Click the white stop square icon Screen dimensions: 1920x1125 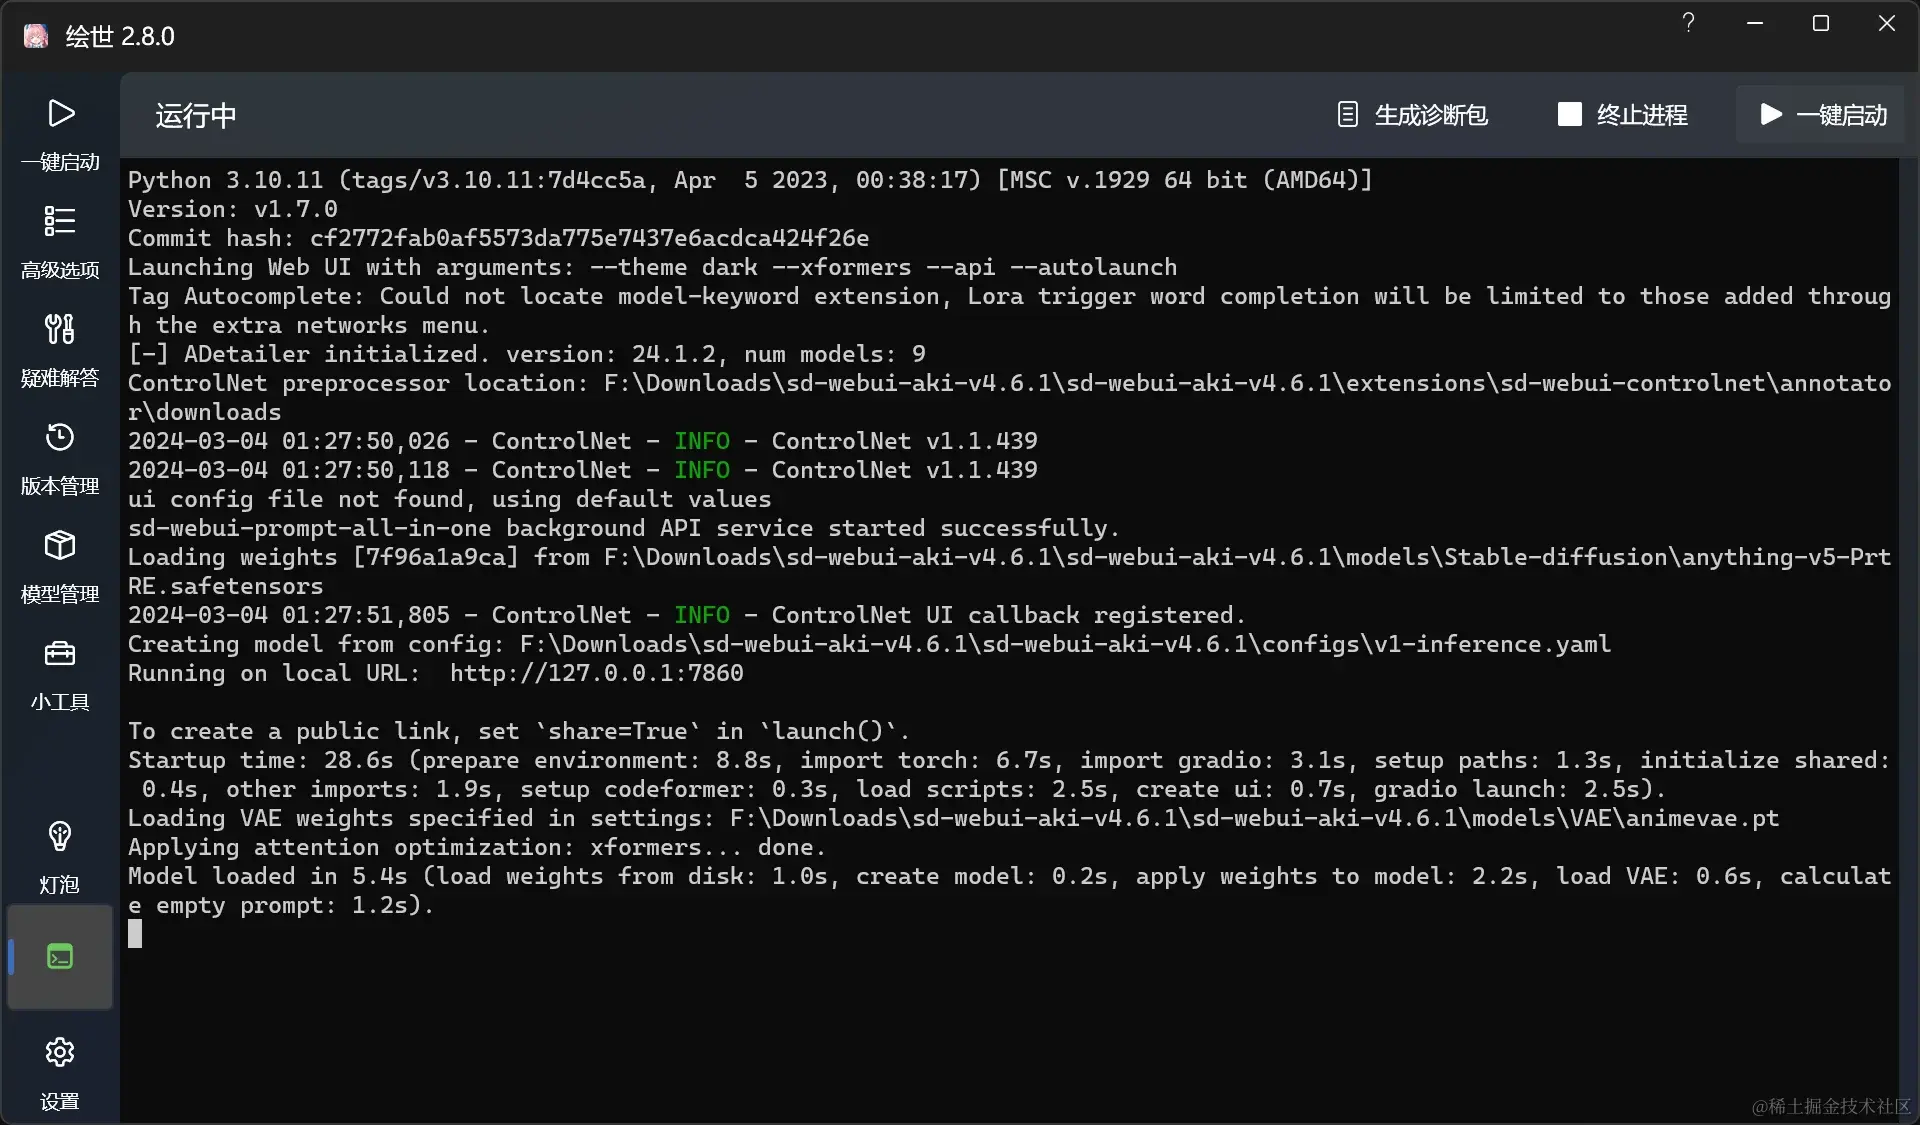pos(1568,114)
